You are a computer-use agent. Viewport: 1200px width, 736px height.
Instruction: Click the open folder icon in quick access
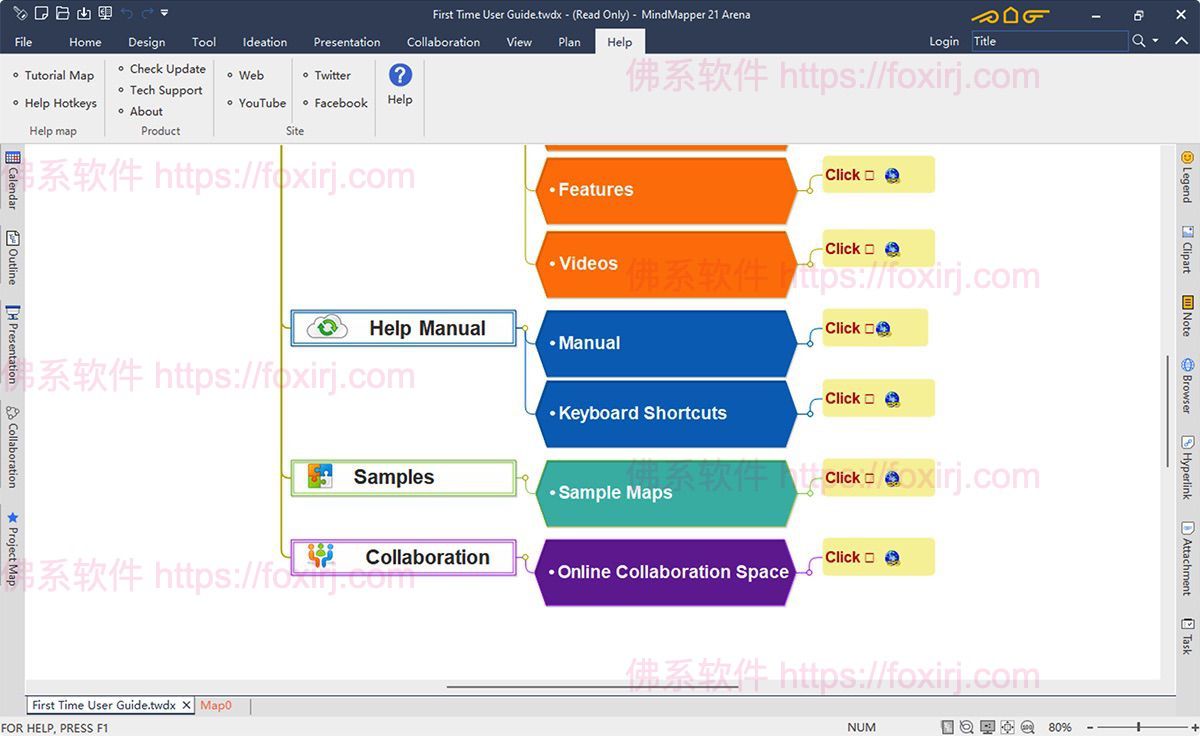[62, 14]
